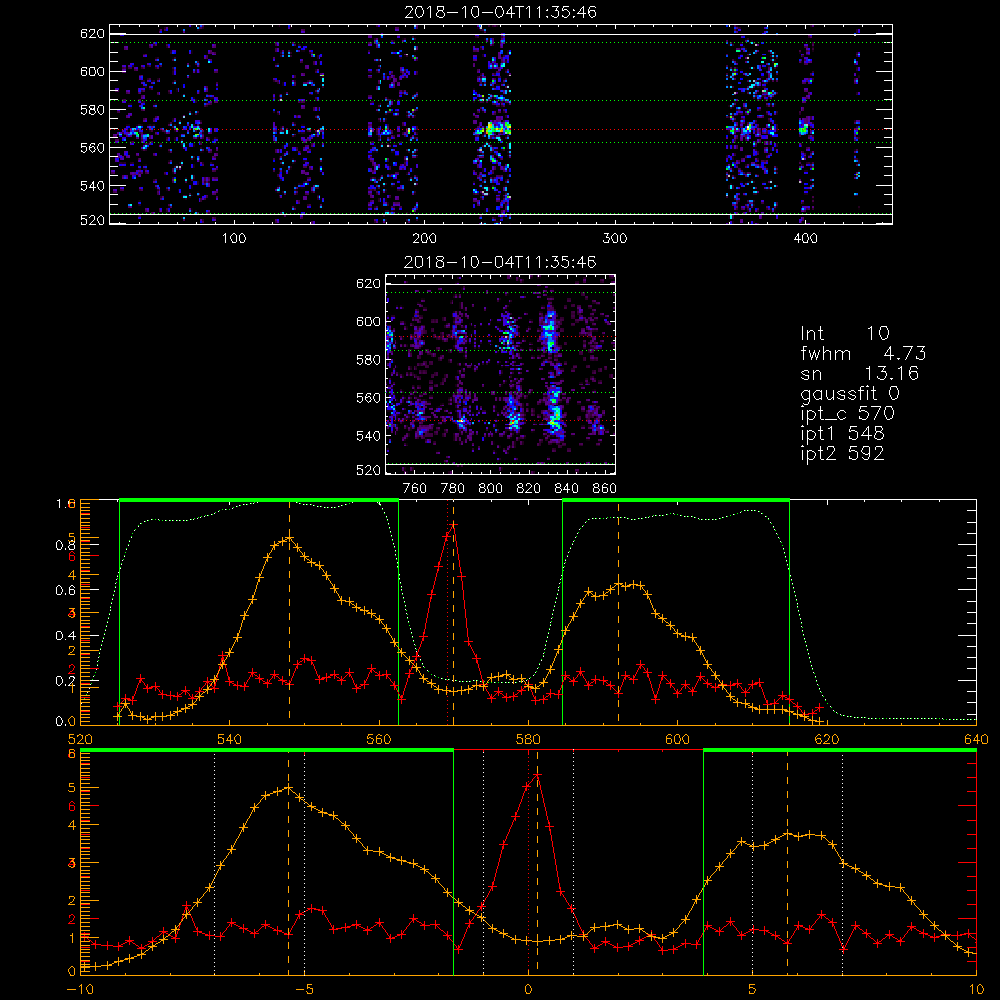Click x-axis label 780 on middle spectrogram
The height and width of the screenshot is (1000, 1000).
(x=453, y=489)
